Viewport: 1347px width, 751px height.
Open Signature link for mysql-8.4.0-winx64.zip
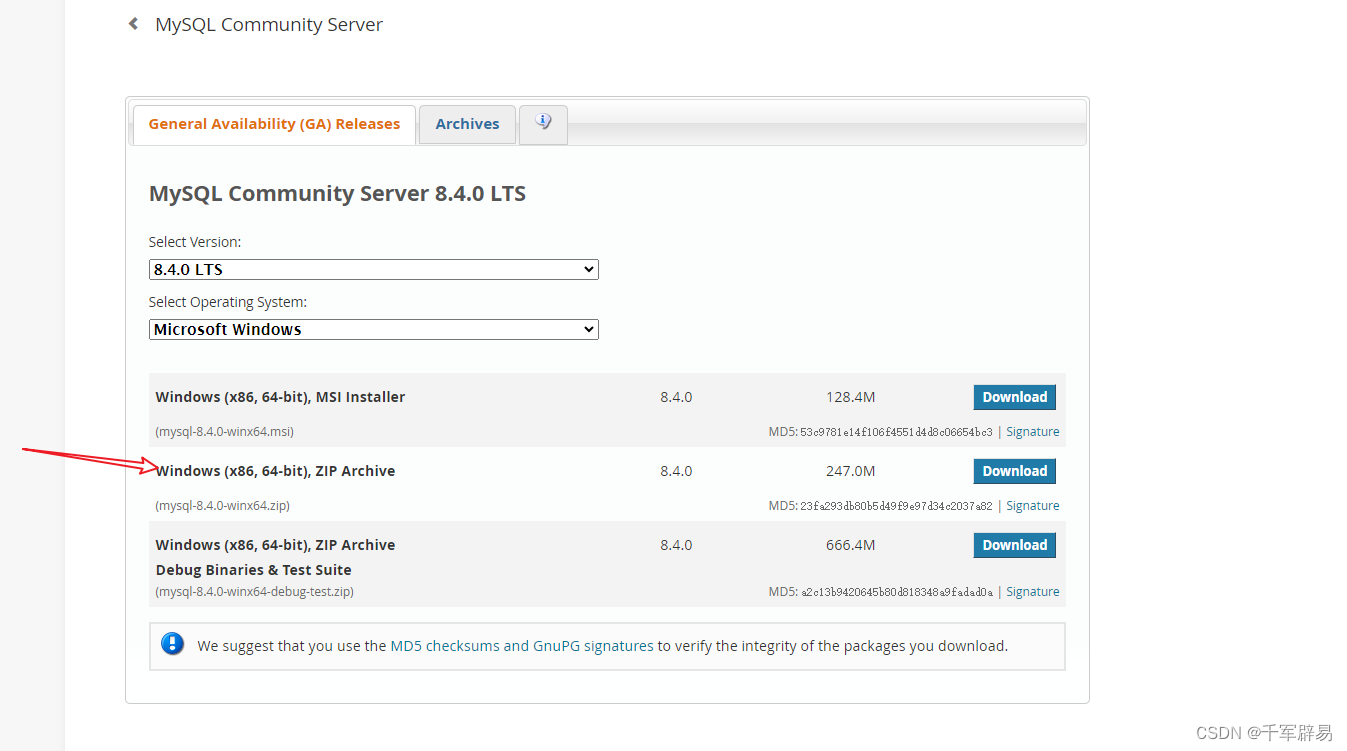(x=1032, y=506)
